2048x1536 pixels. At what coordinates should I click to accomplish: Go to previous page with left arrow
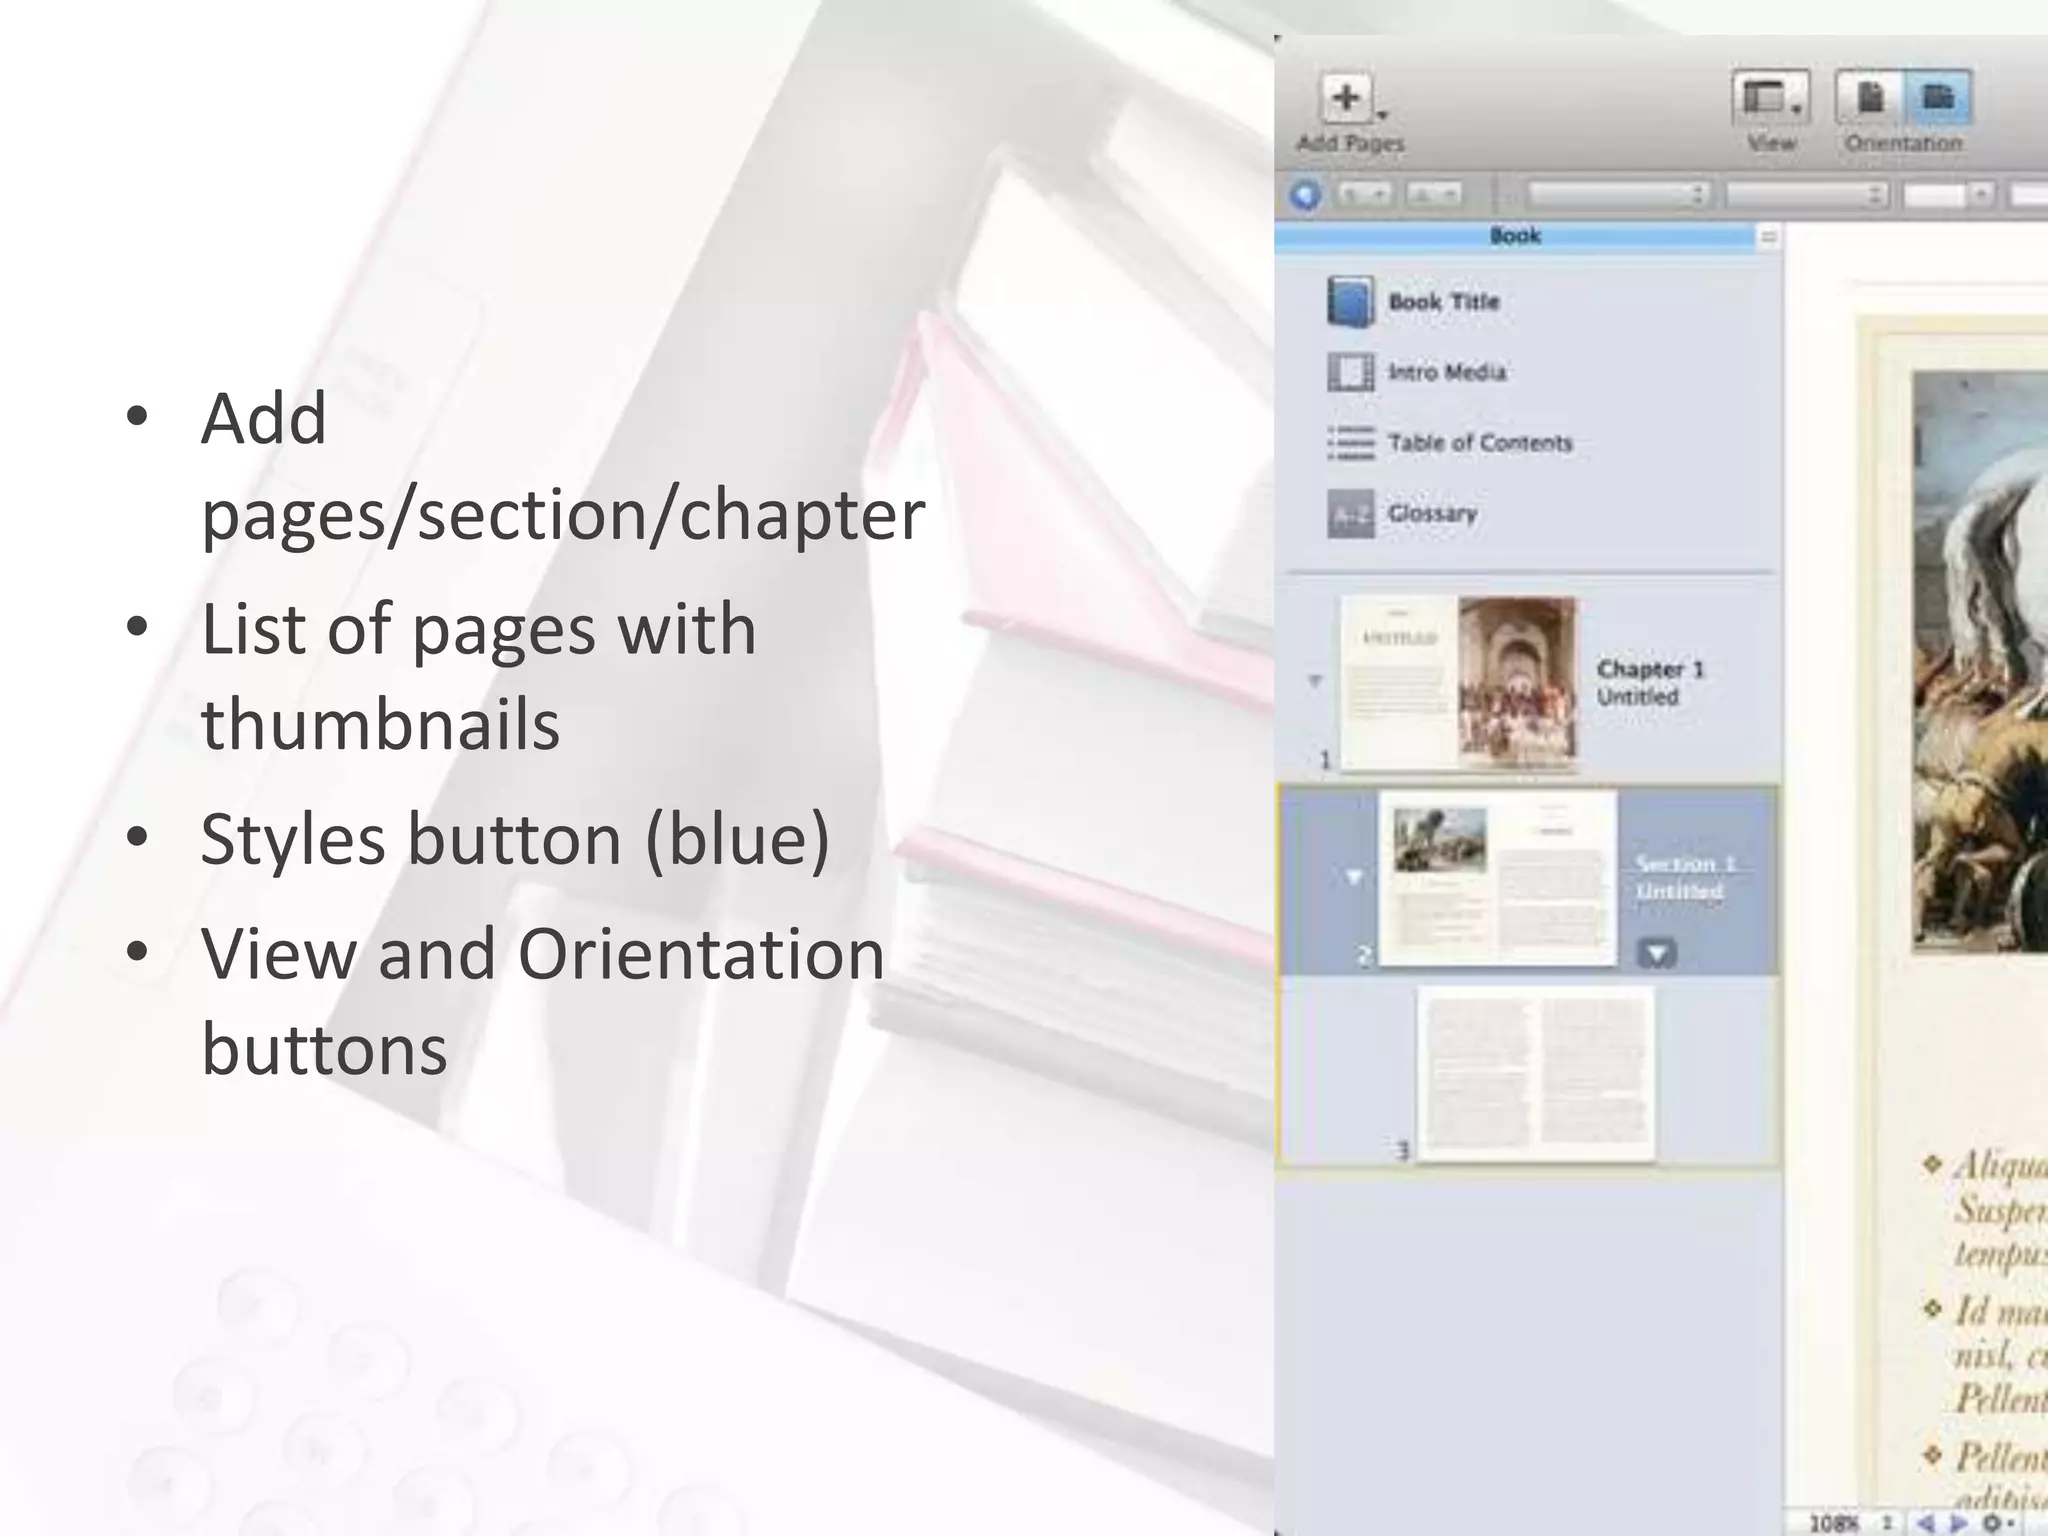click(x=1925, y=1523)
